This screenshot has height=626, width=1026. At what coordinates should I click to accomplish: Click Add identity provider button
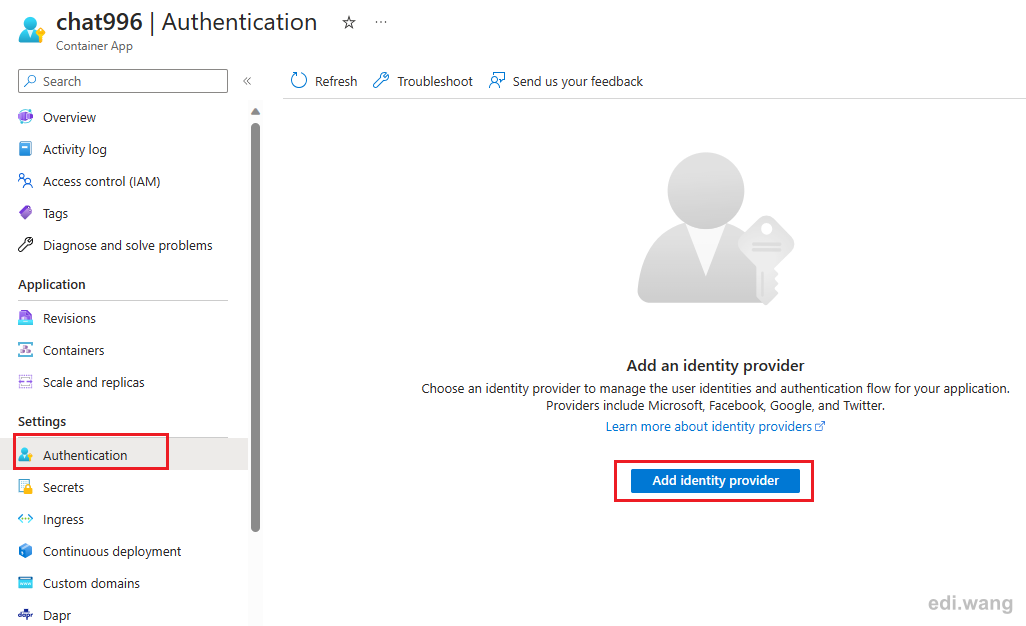coord(715,481)
